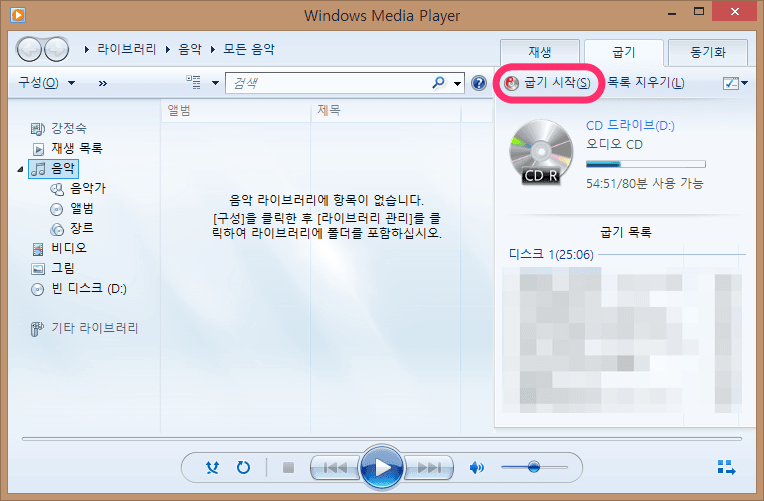Switch to the 굽기 tab

[x=624, y=52]
